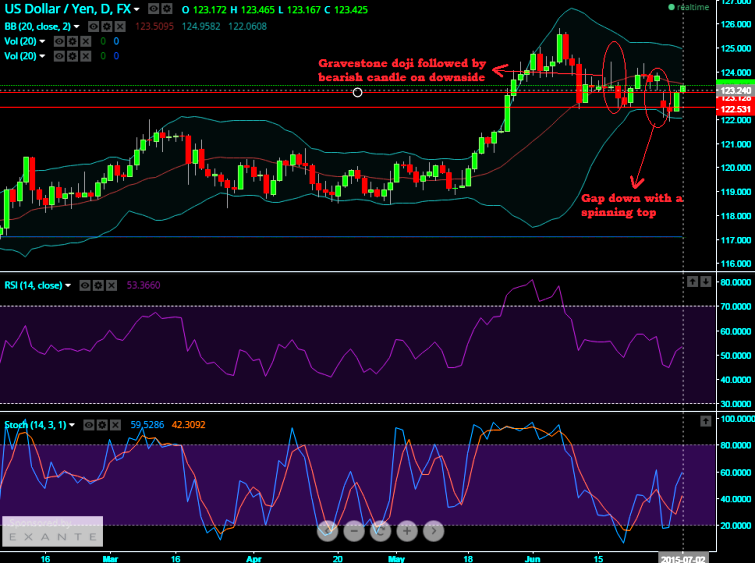The height and width of the screenshot is (563, 755).
Task: Select the current price label 123.240
Action: tap(735, 90)
